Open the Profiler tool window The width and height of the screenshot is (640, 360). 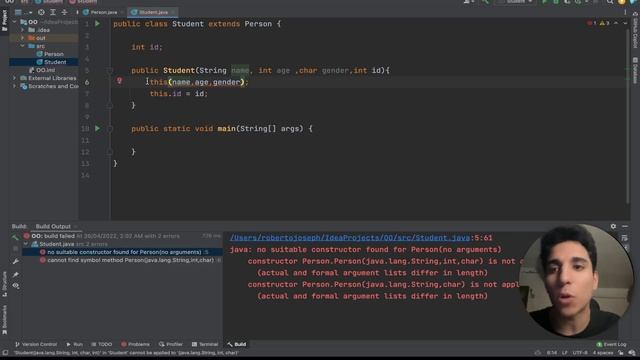pos(171,344)
